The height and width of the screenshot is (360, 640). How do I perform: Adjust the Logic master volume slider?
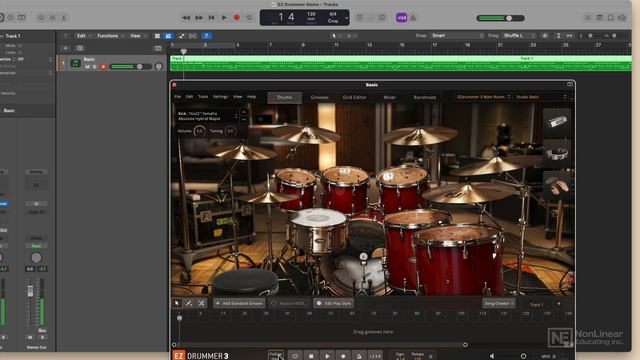[500, 18]
